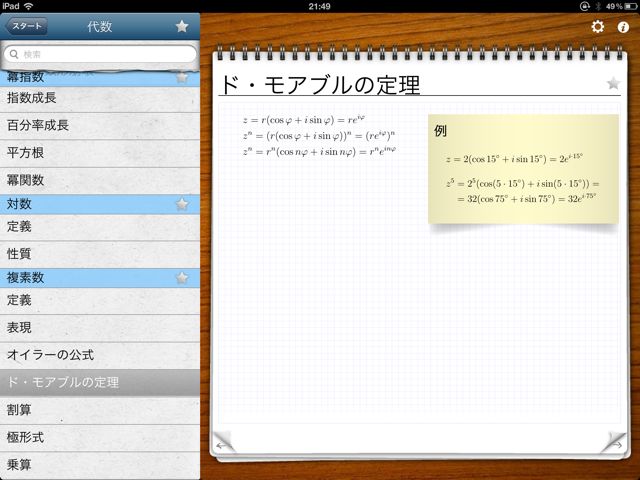Viewport: 640px width, 480px height.
Task: Click the 検索 search field
Action: (x=100, y=54)
